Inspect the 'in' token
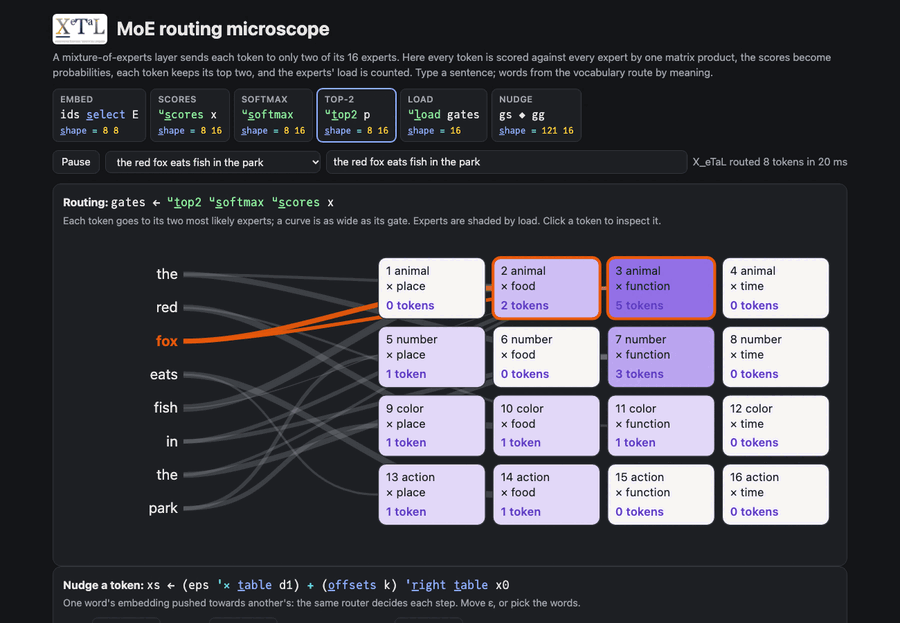900x623 pixels. pos(172,441)
